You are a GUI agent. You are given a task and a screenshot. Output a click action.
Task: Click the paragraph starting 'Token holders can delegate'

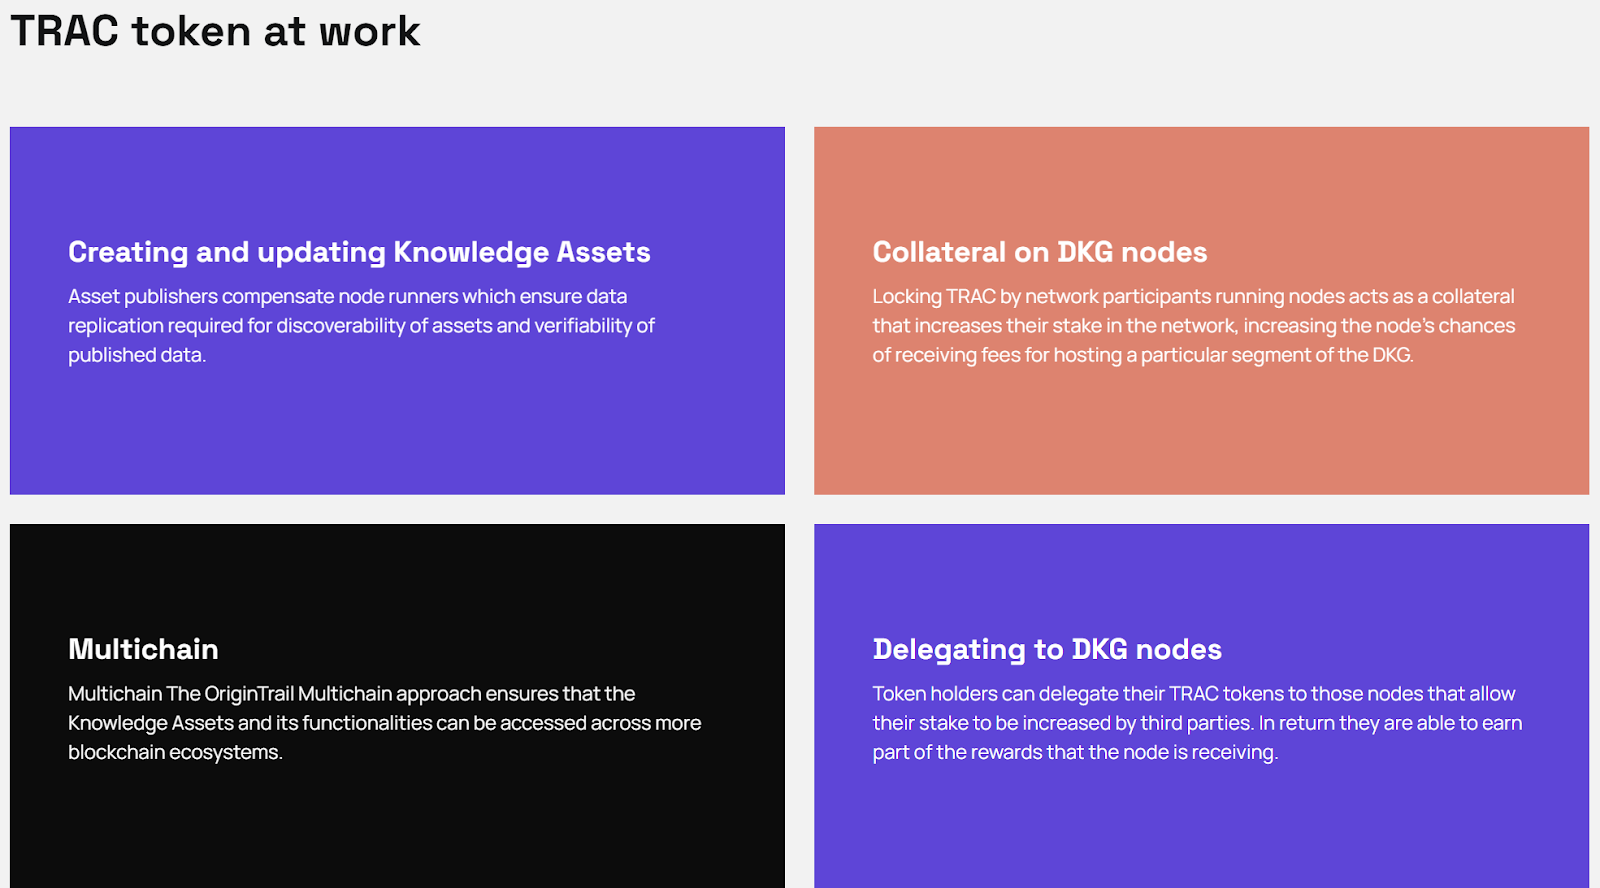tap(1197, 722)
